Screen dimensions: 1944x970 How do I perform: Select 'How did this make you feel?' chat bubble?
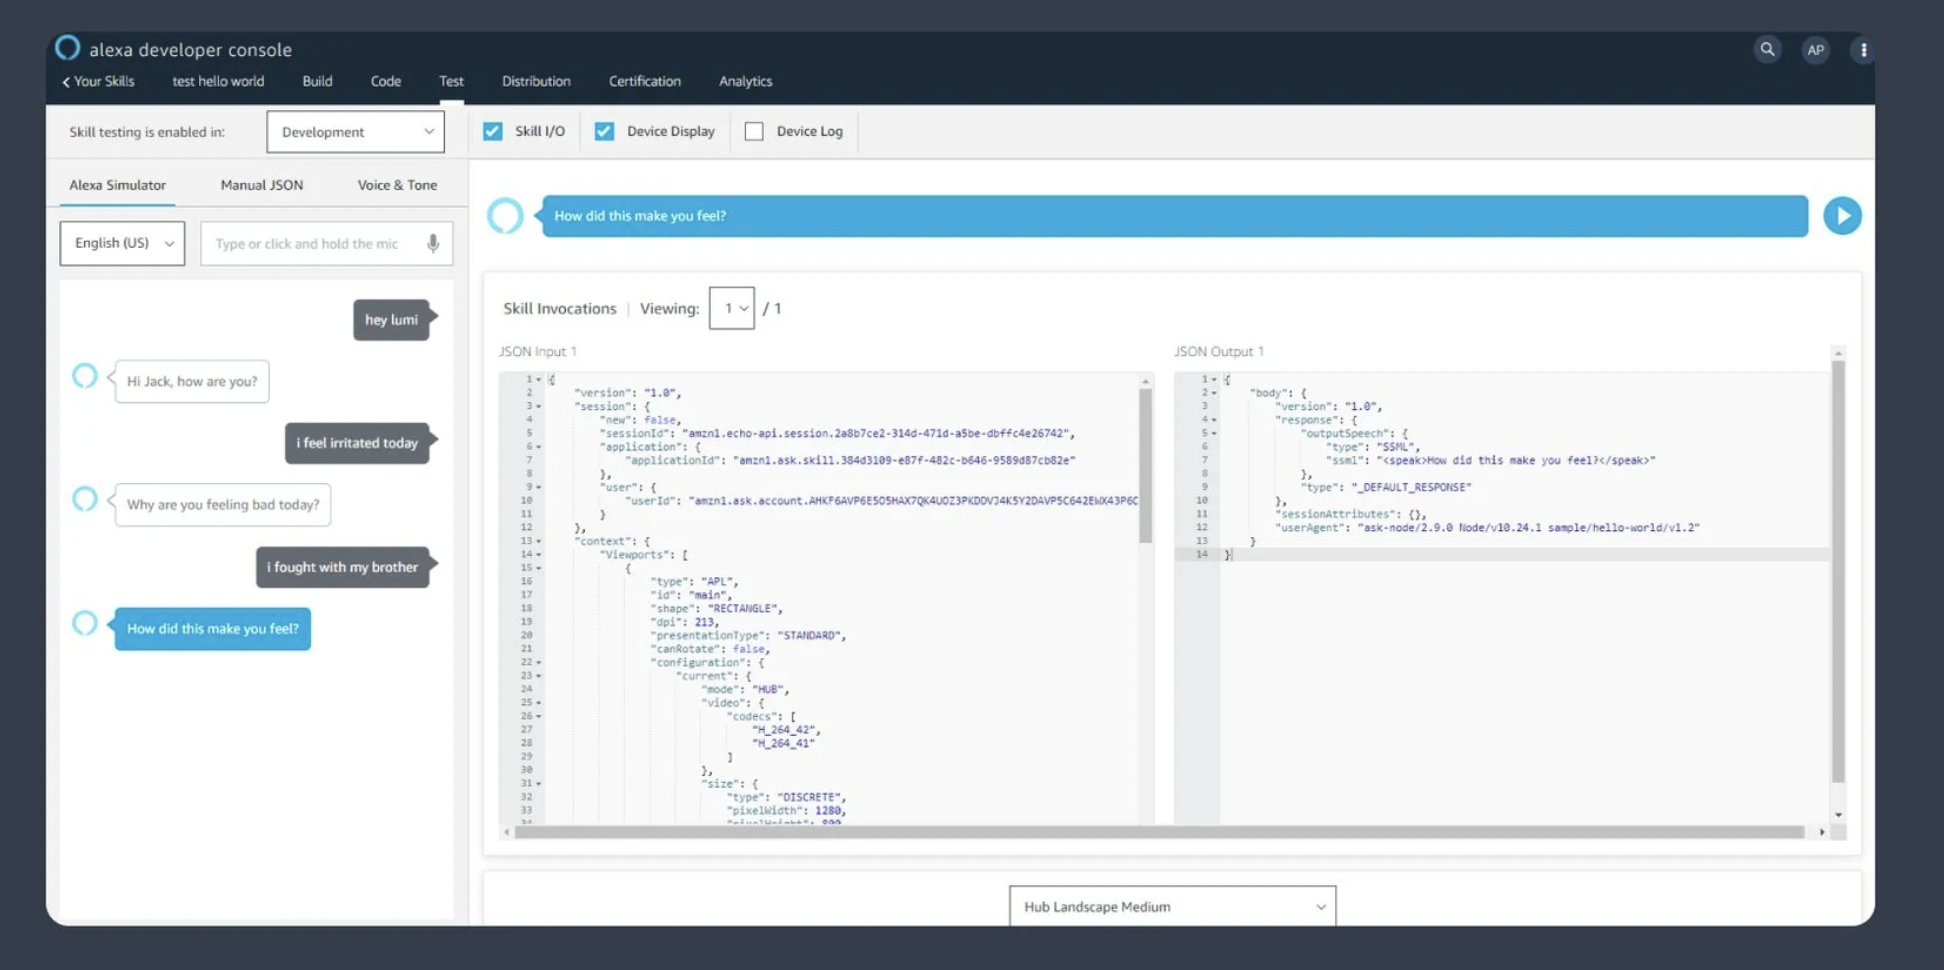213,629
